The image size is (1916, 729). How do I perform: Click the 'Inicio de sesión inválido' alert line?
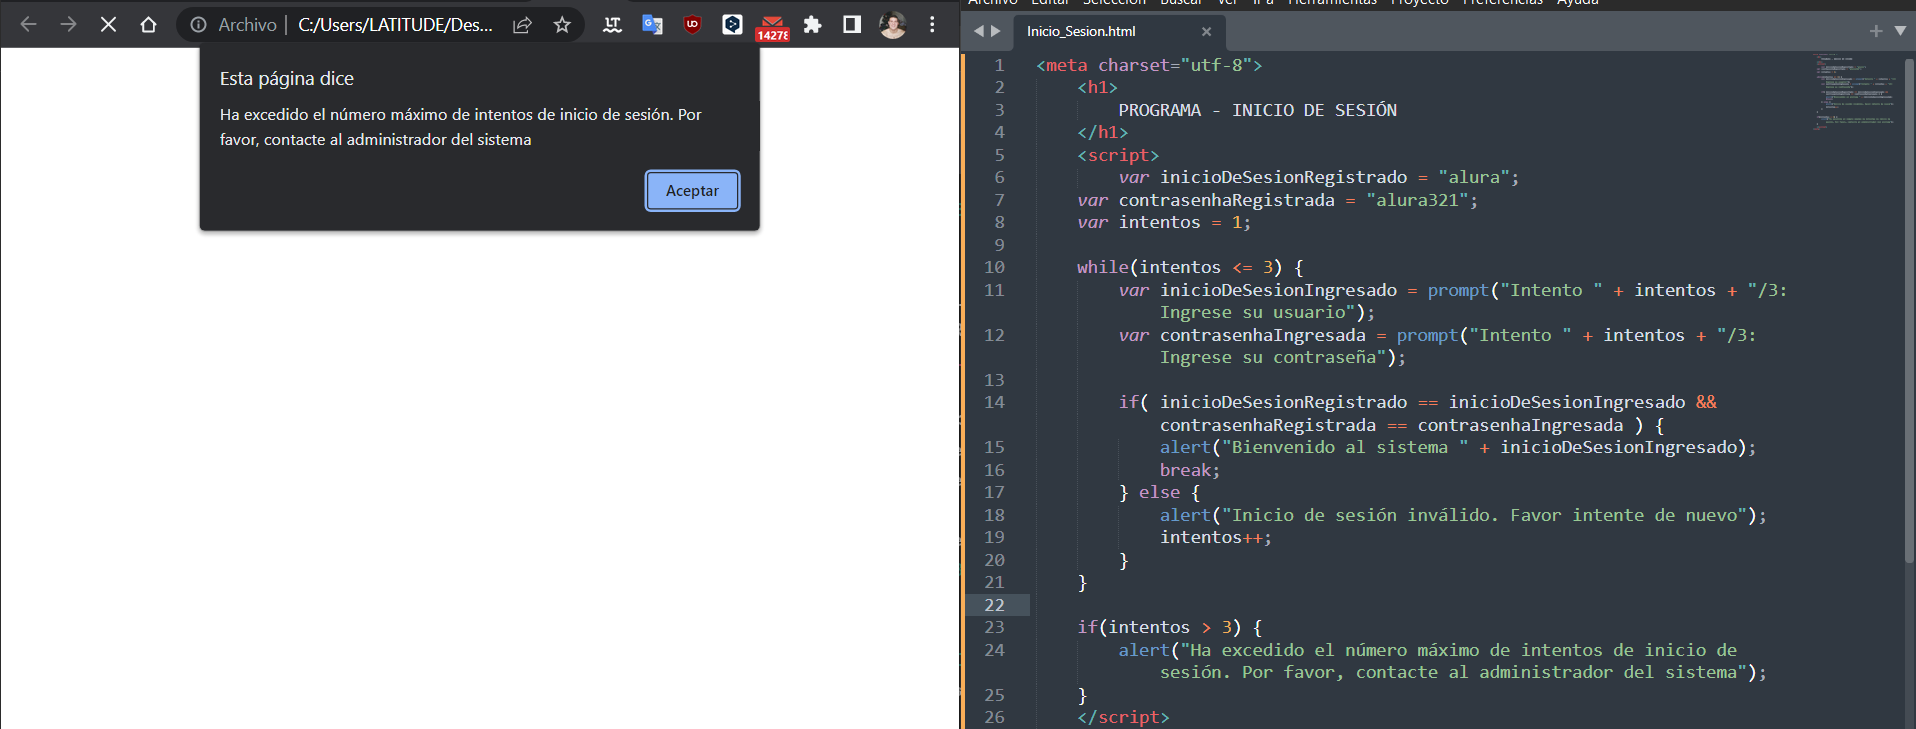(1463, 515)
